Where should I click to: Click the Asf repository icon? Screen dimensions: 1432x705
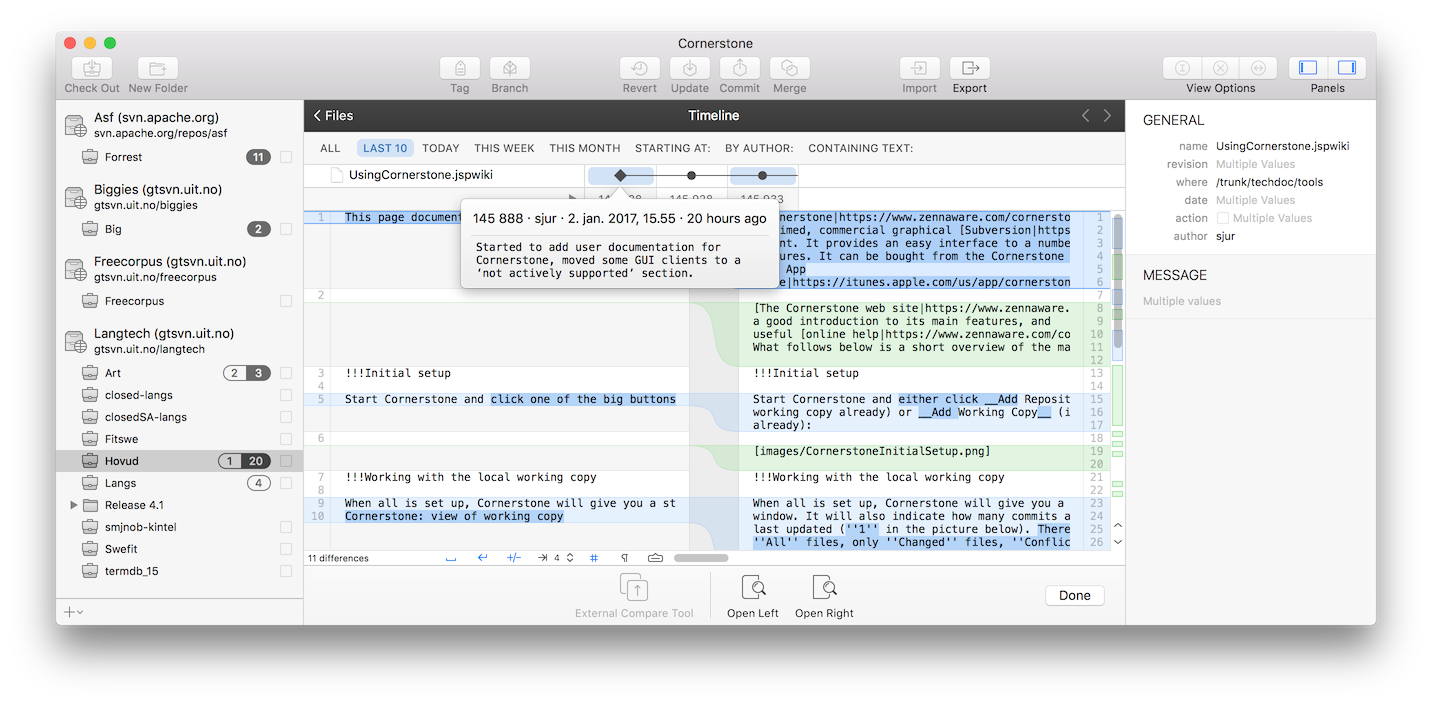[x=76, y=125]
